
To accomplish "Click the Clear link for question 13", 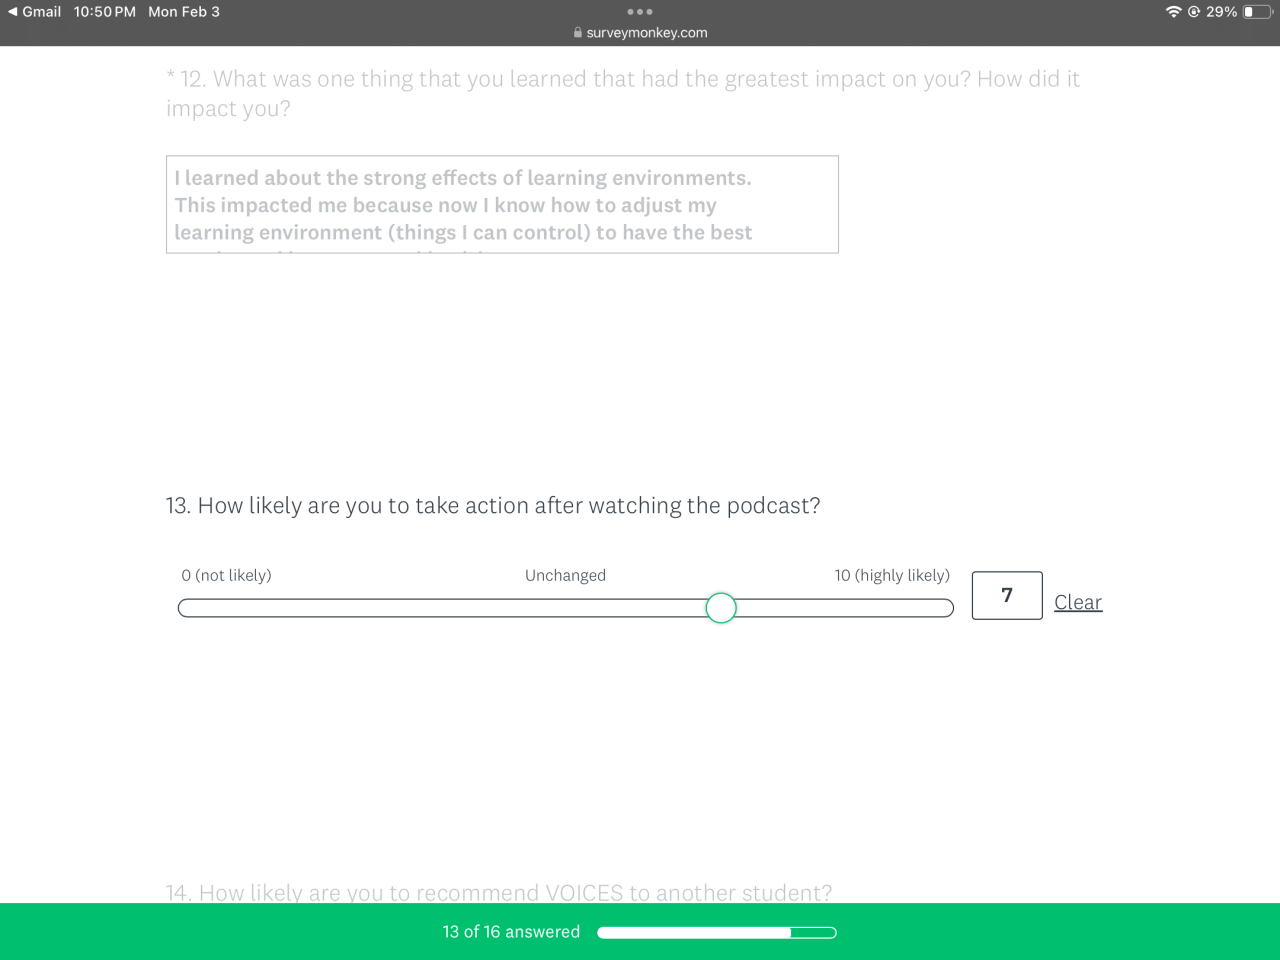I will pos(1078,602).
